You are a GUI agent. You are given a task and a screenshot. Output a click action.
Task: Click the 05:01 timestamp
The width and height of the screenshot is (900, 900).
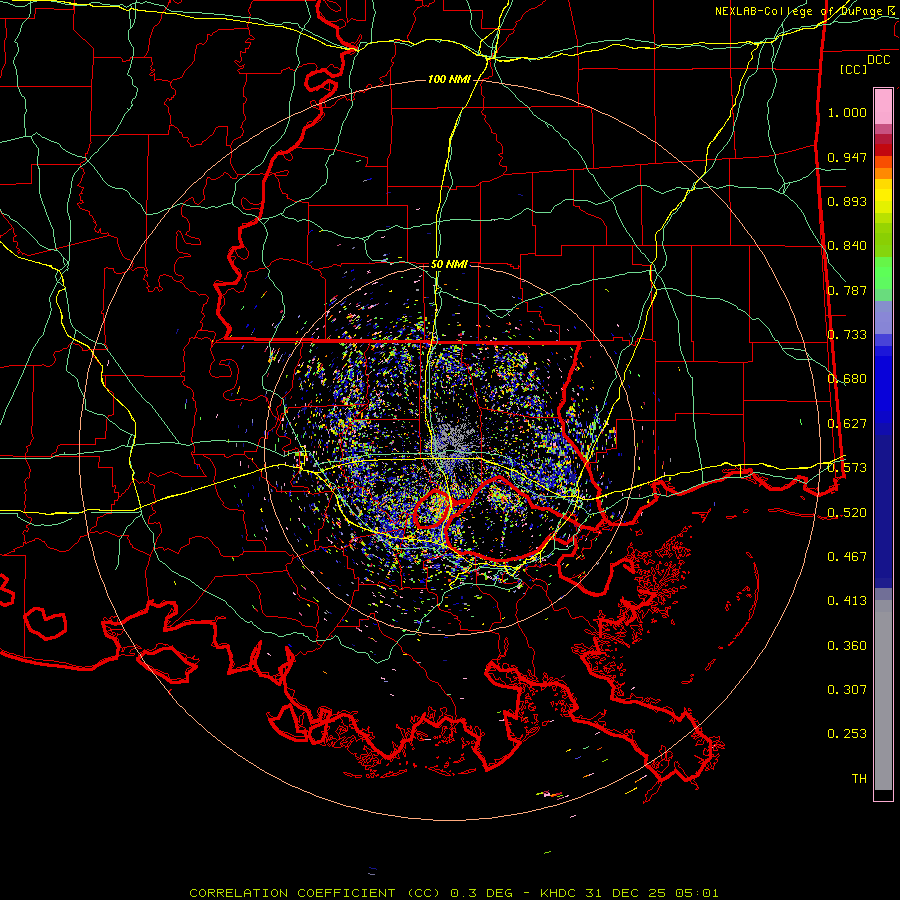pyautogui.click(x=696, y=893)
